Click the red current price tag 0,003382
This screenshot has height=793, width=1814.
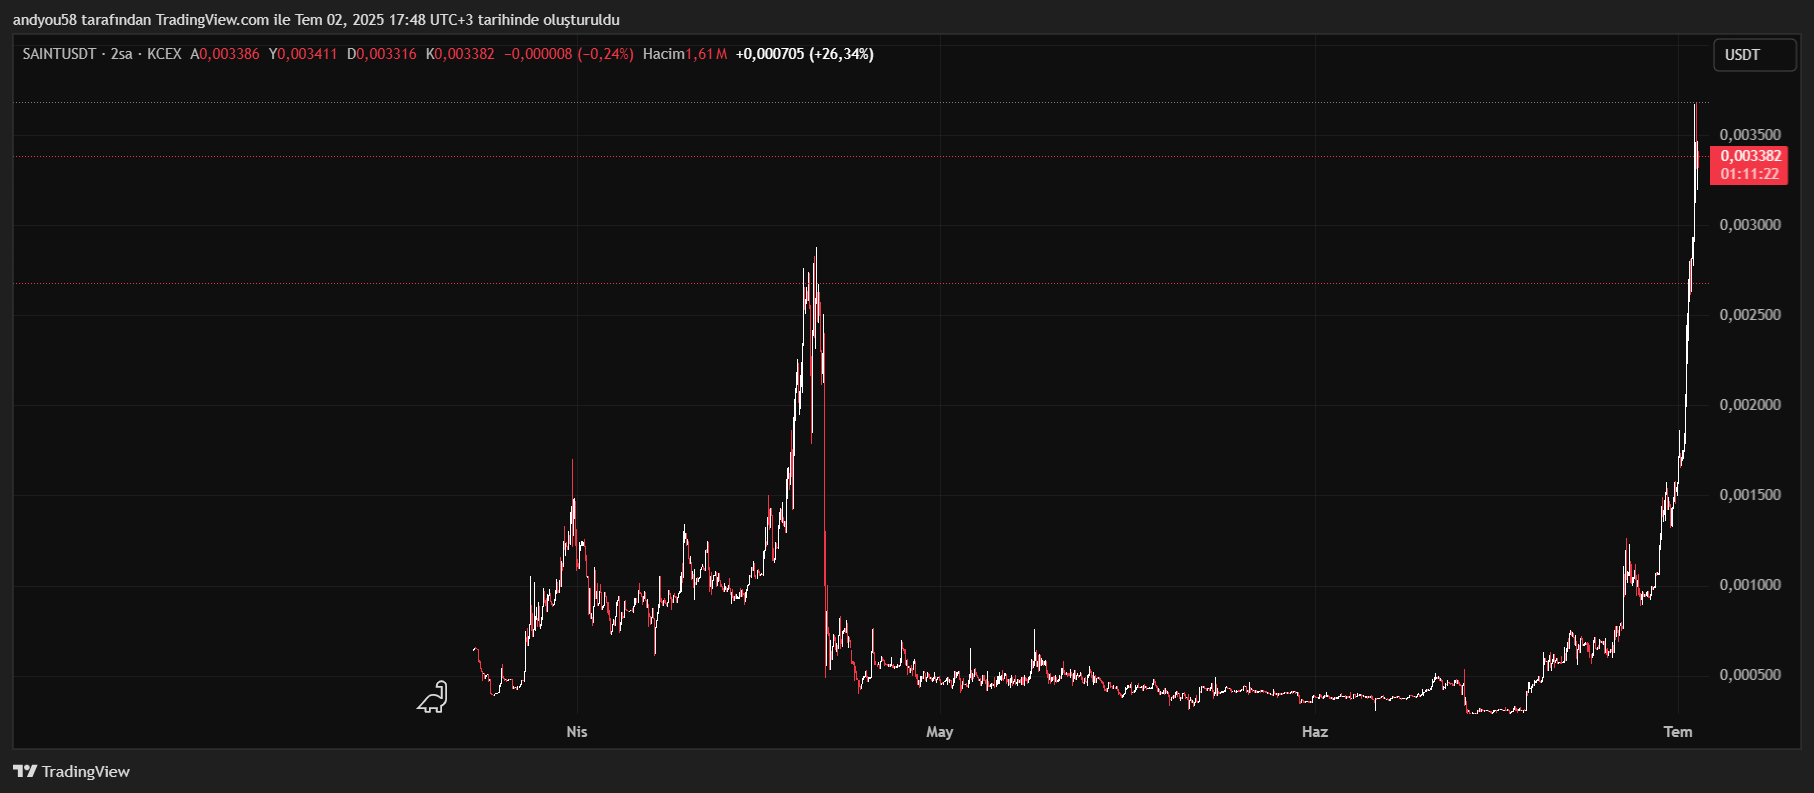pyautogui.click(x=1750, y=156)
